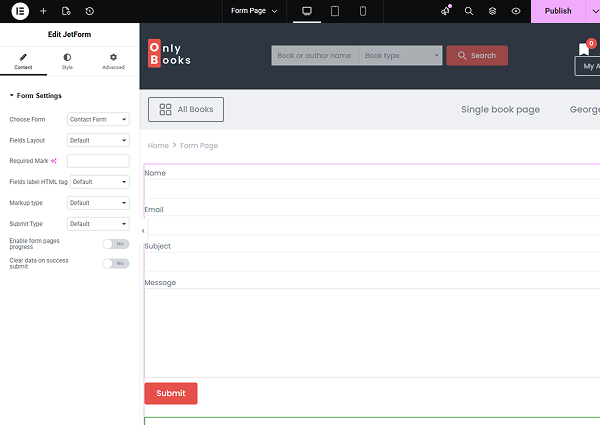Switch to mobile preview mode

click(x=363, y=11)
